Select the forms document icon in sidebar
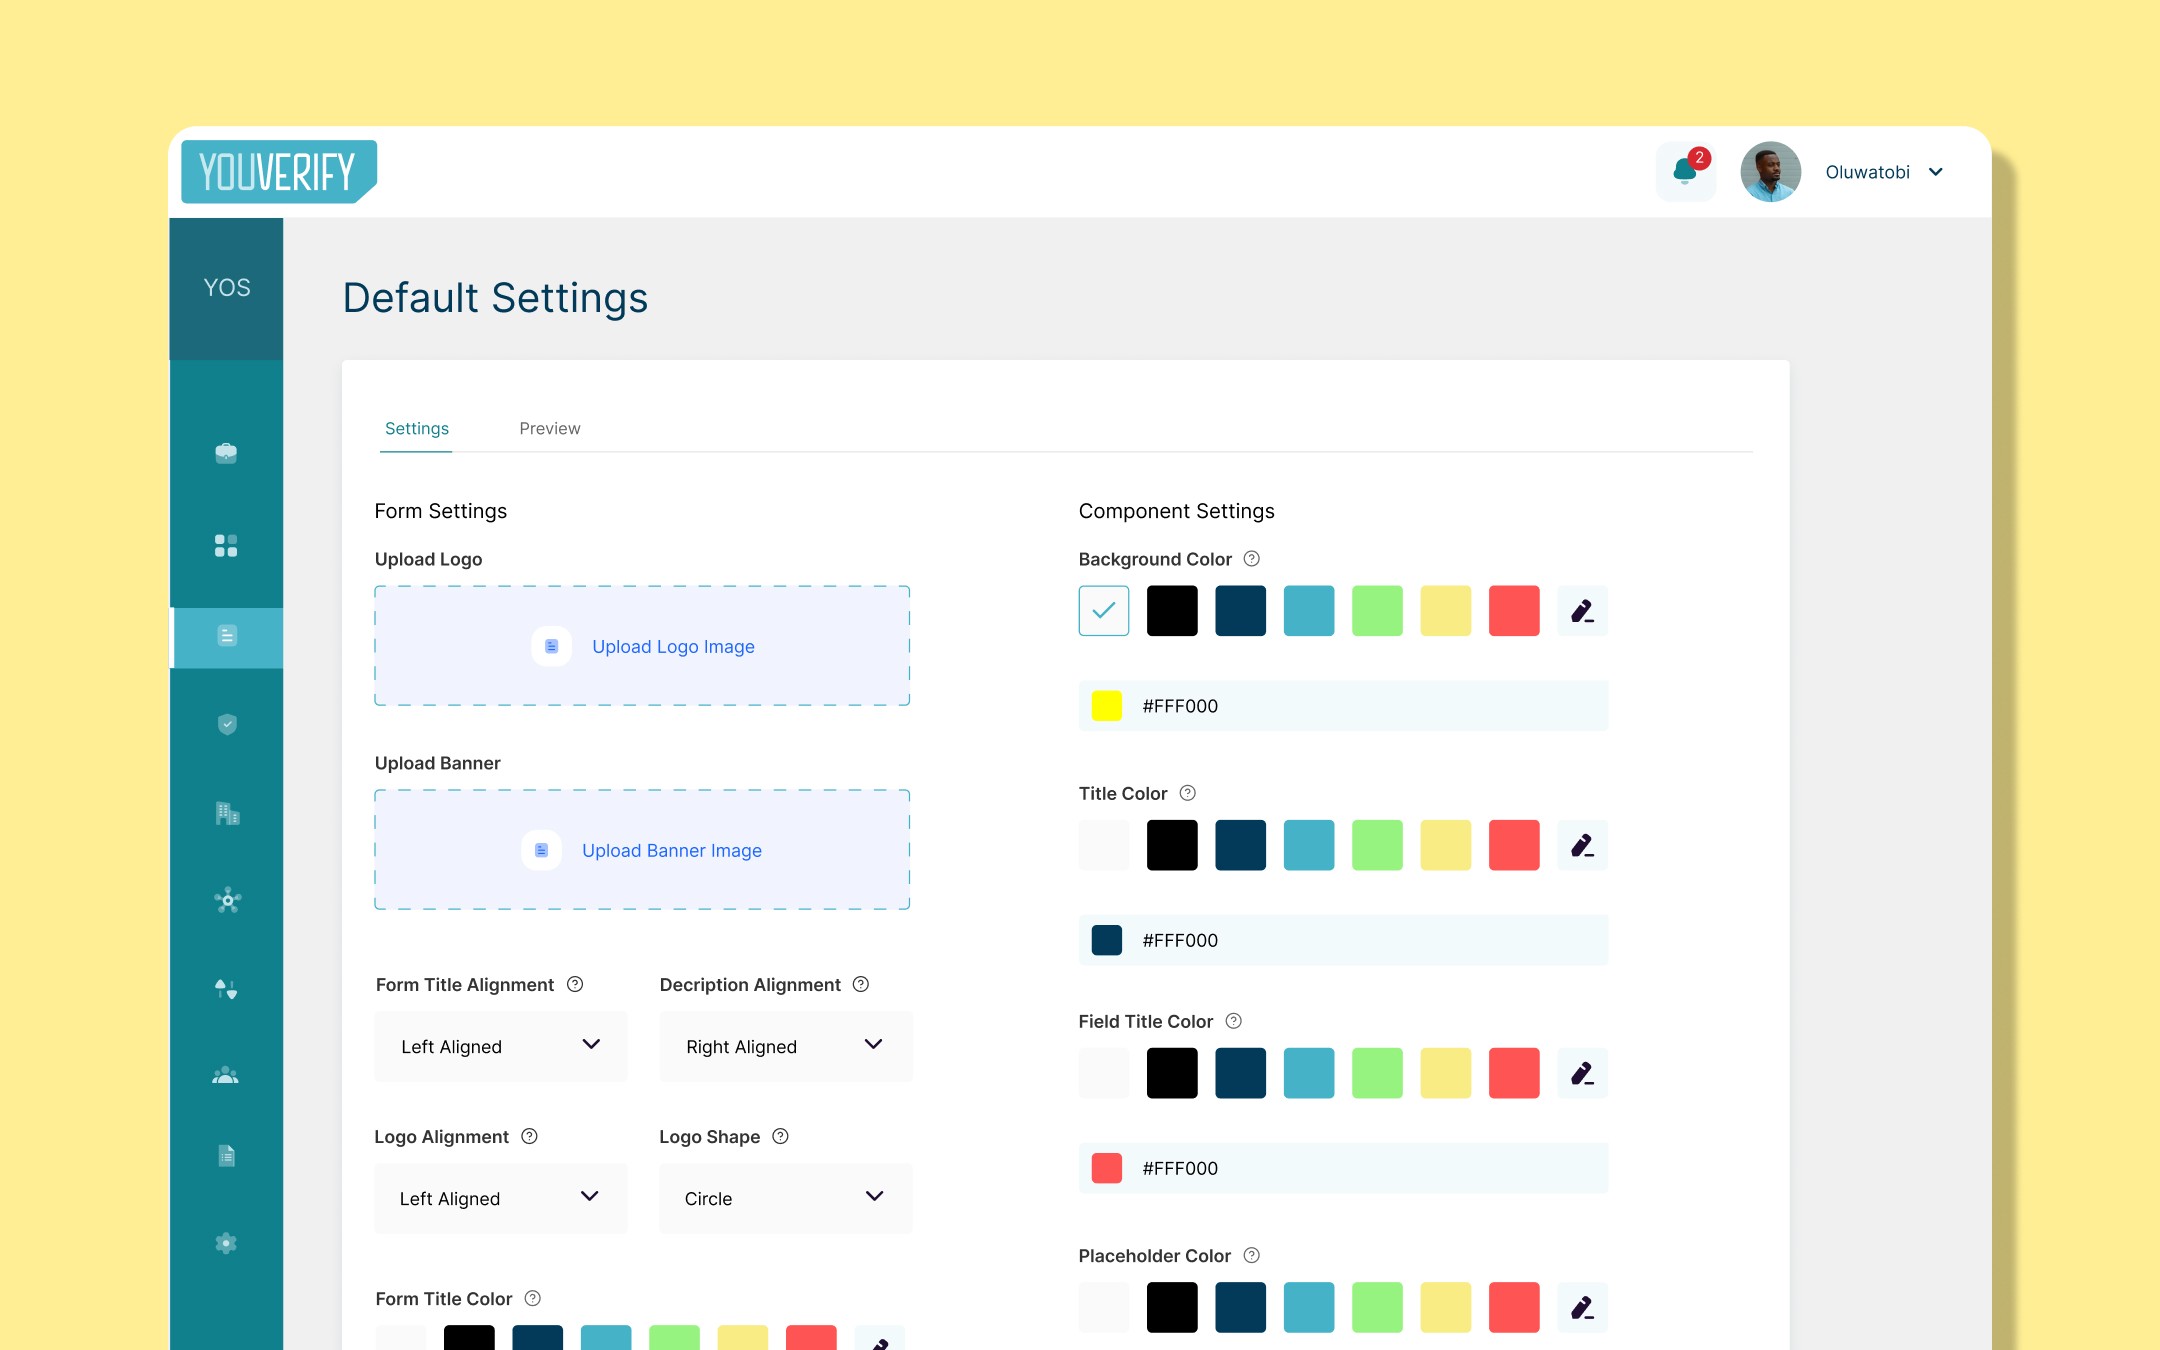The width and height of the screenshot is (2160, 1350). pos(227,636)
